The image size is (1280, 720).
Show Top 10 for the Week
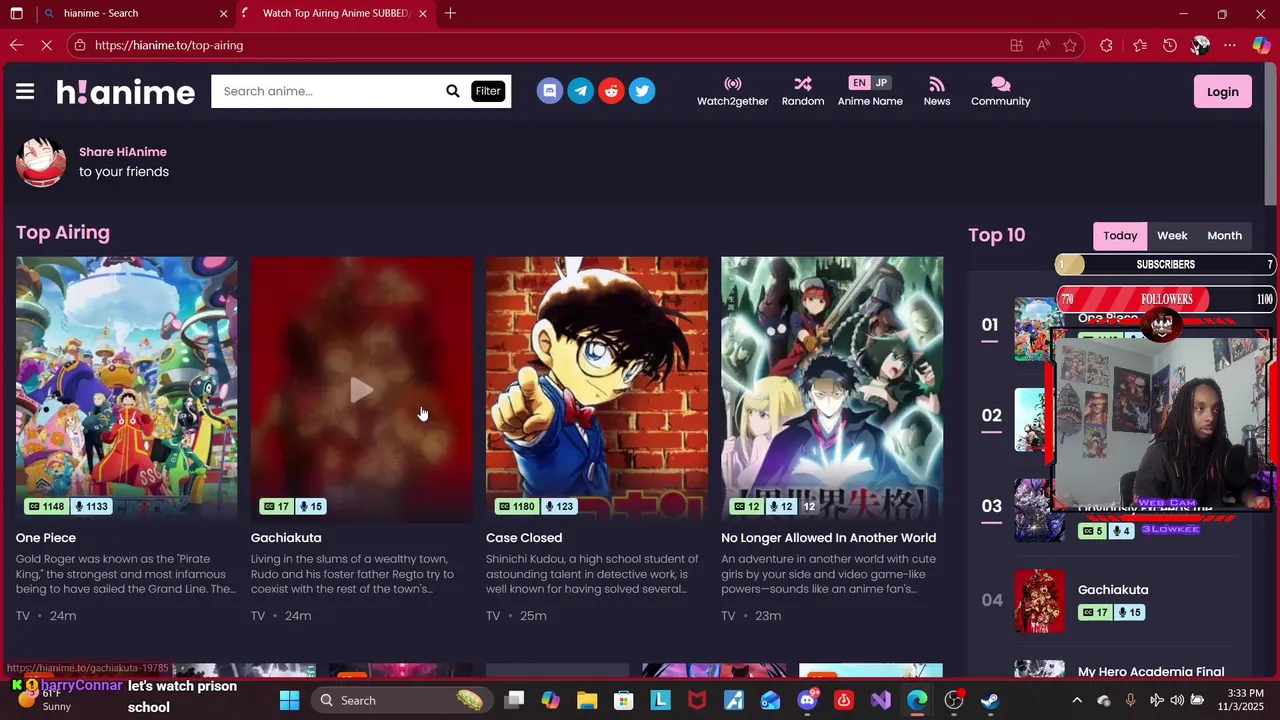(1172, 236)
